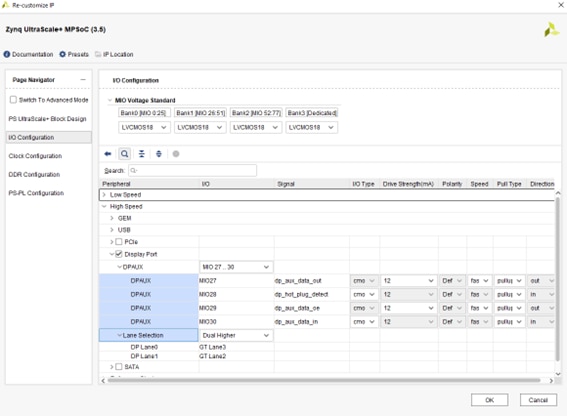Viewport: 567px width, 416px height.
Task: Open Lane Selection Dual Higher dropdown
Action: click(236, 335)
